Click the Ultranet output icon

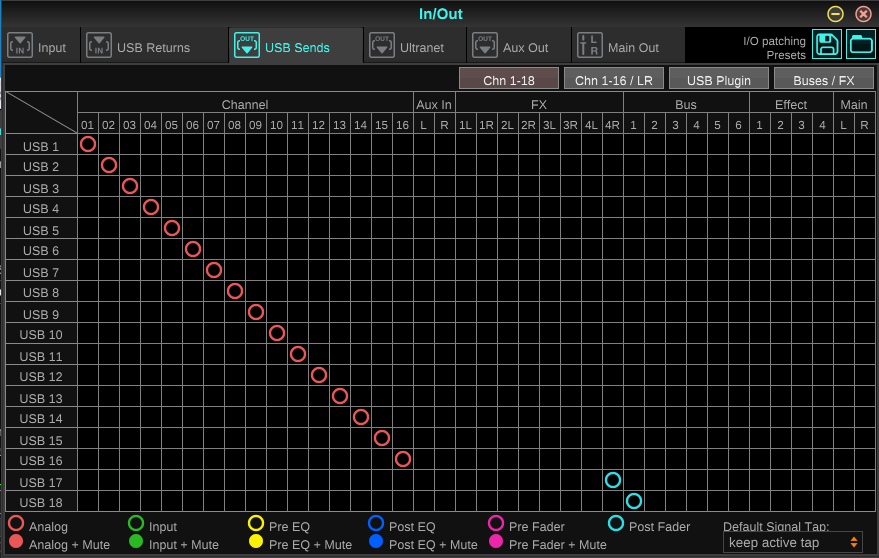381,47
